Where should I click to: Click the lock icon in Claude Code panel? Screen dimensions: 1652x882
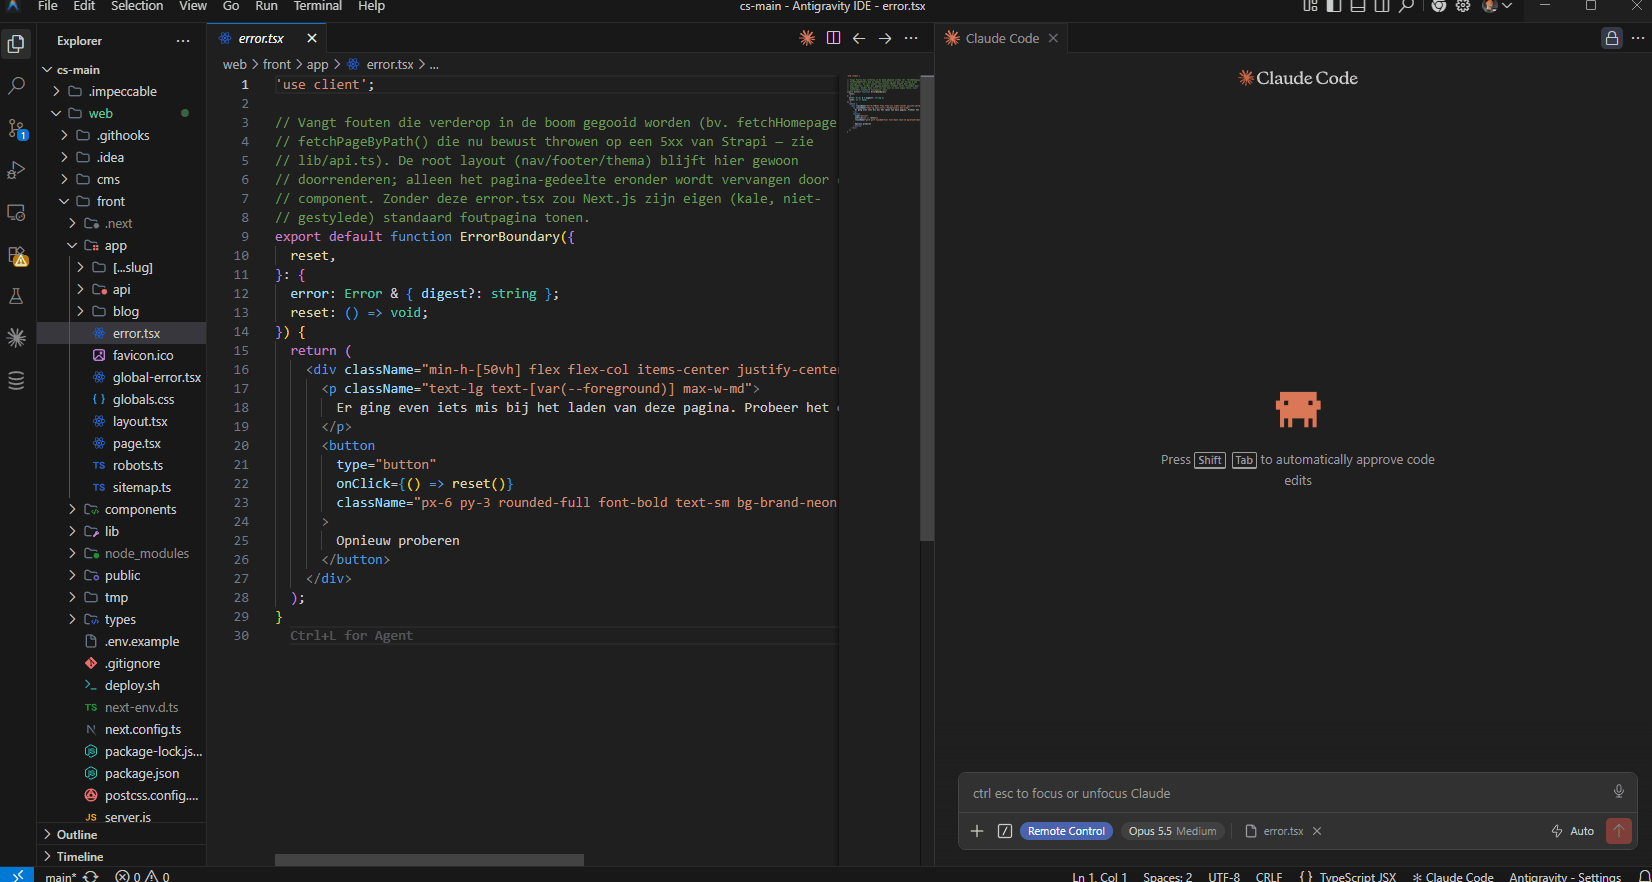[x=1612, y=38]
